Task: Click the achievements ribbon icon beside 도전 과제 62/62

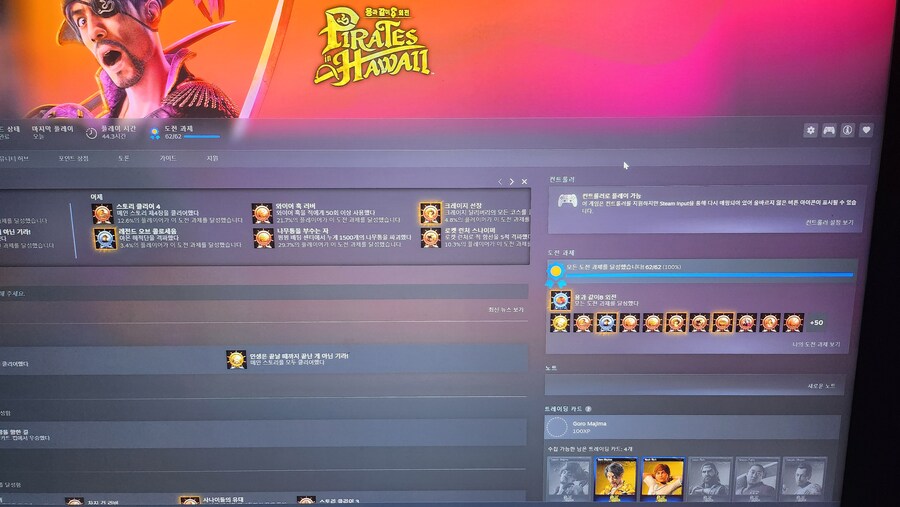Action: pyautogui.click(x=154, y=133)
